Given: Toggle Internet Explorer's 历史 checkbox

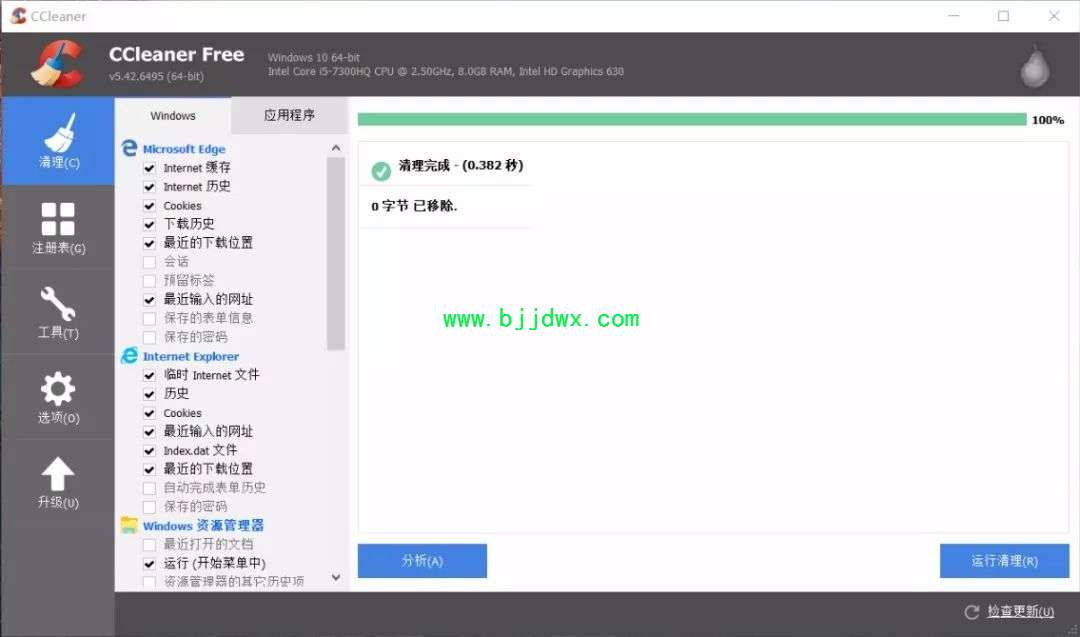Looking at the screenshot, I should 149,395.
